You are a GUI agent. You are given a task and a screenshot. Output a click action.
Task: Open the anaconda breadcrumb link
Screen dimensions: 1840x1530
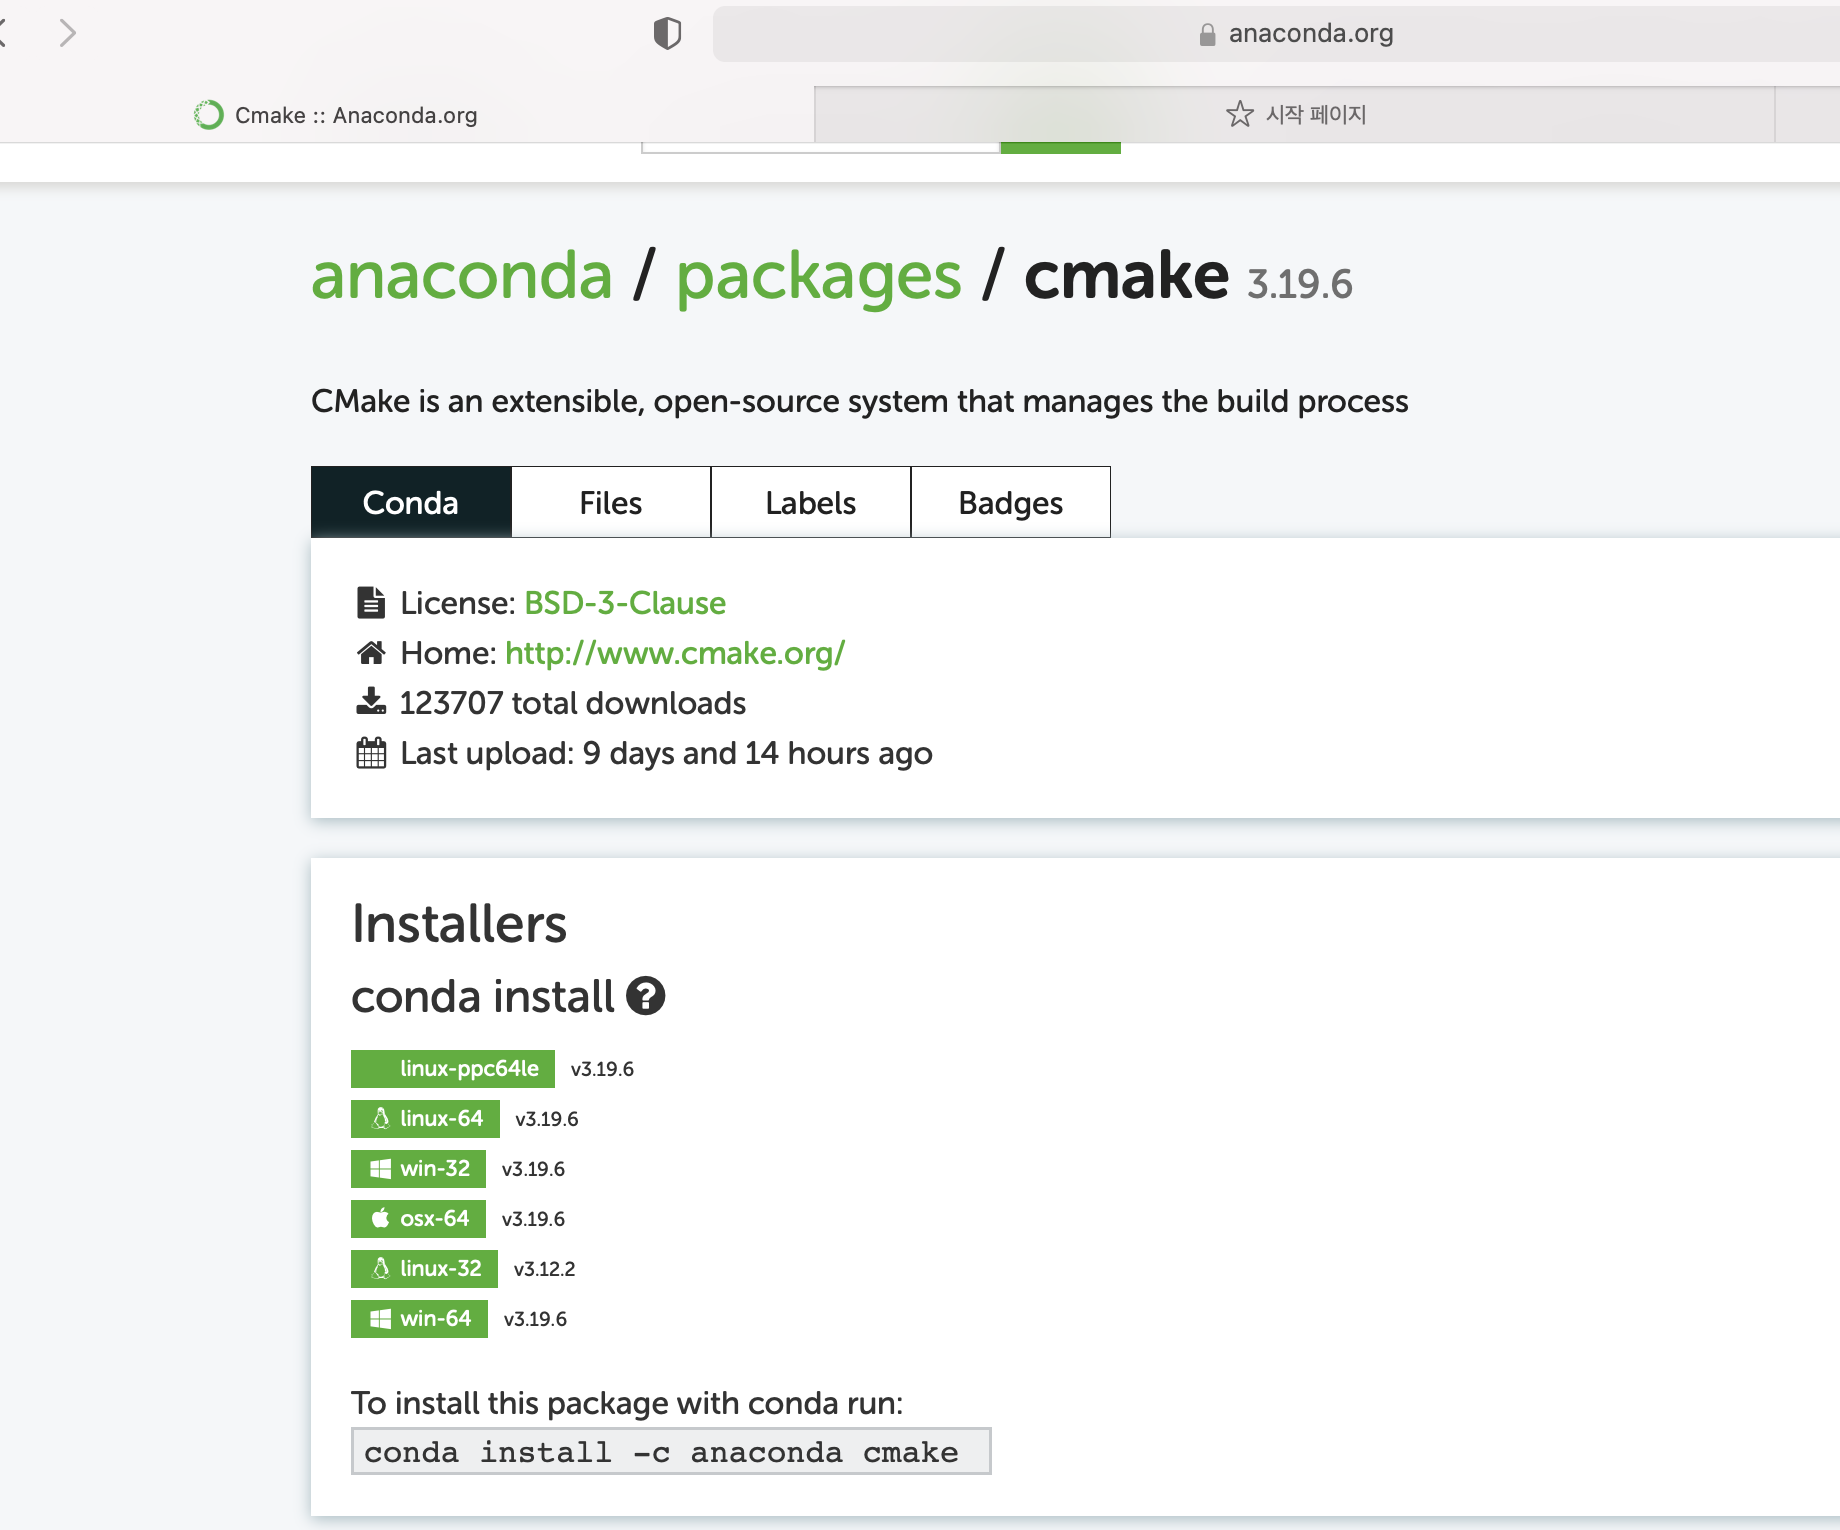462,275
